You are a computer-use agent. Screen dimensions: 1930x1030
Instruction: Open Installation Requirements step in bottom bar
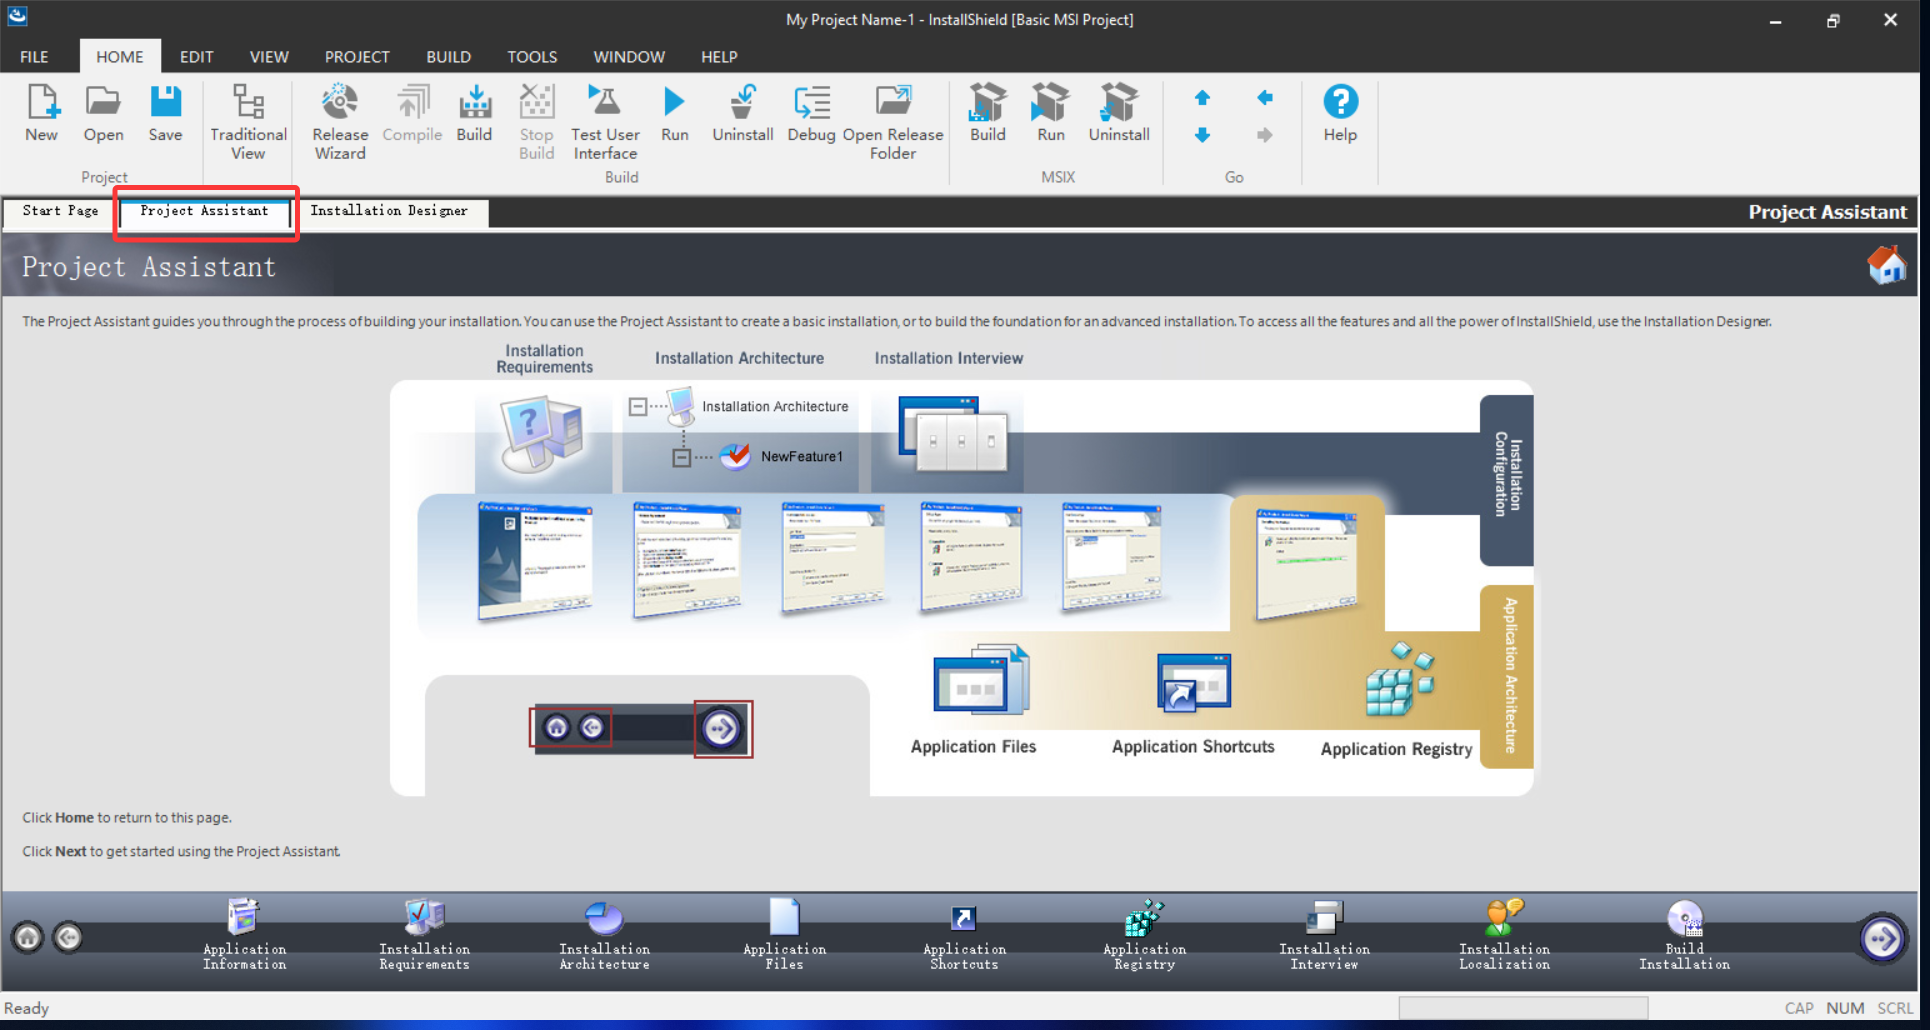(424, 935)
